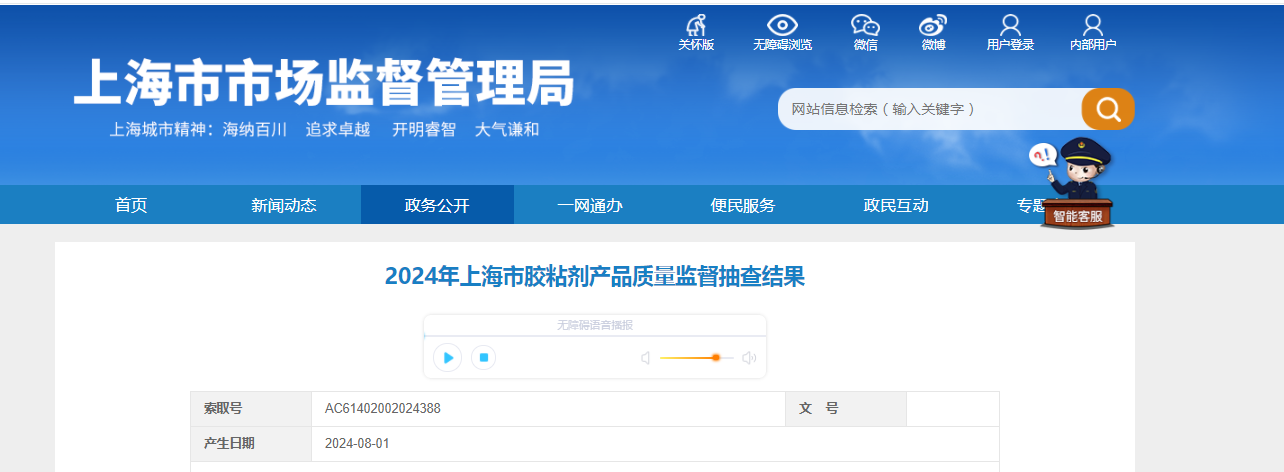
Task: Click the low volume speaker icon
Action: pyautogui.click(x=646, y=358)
